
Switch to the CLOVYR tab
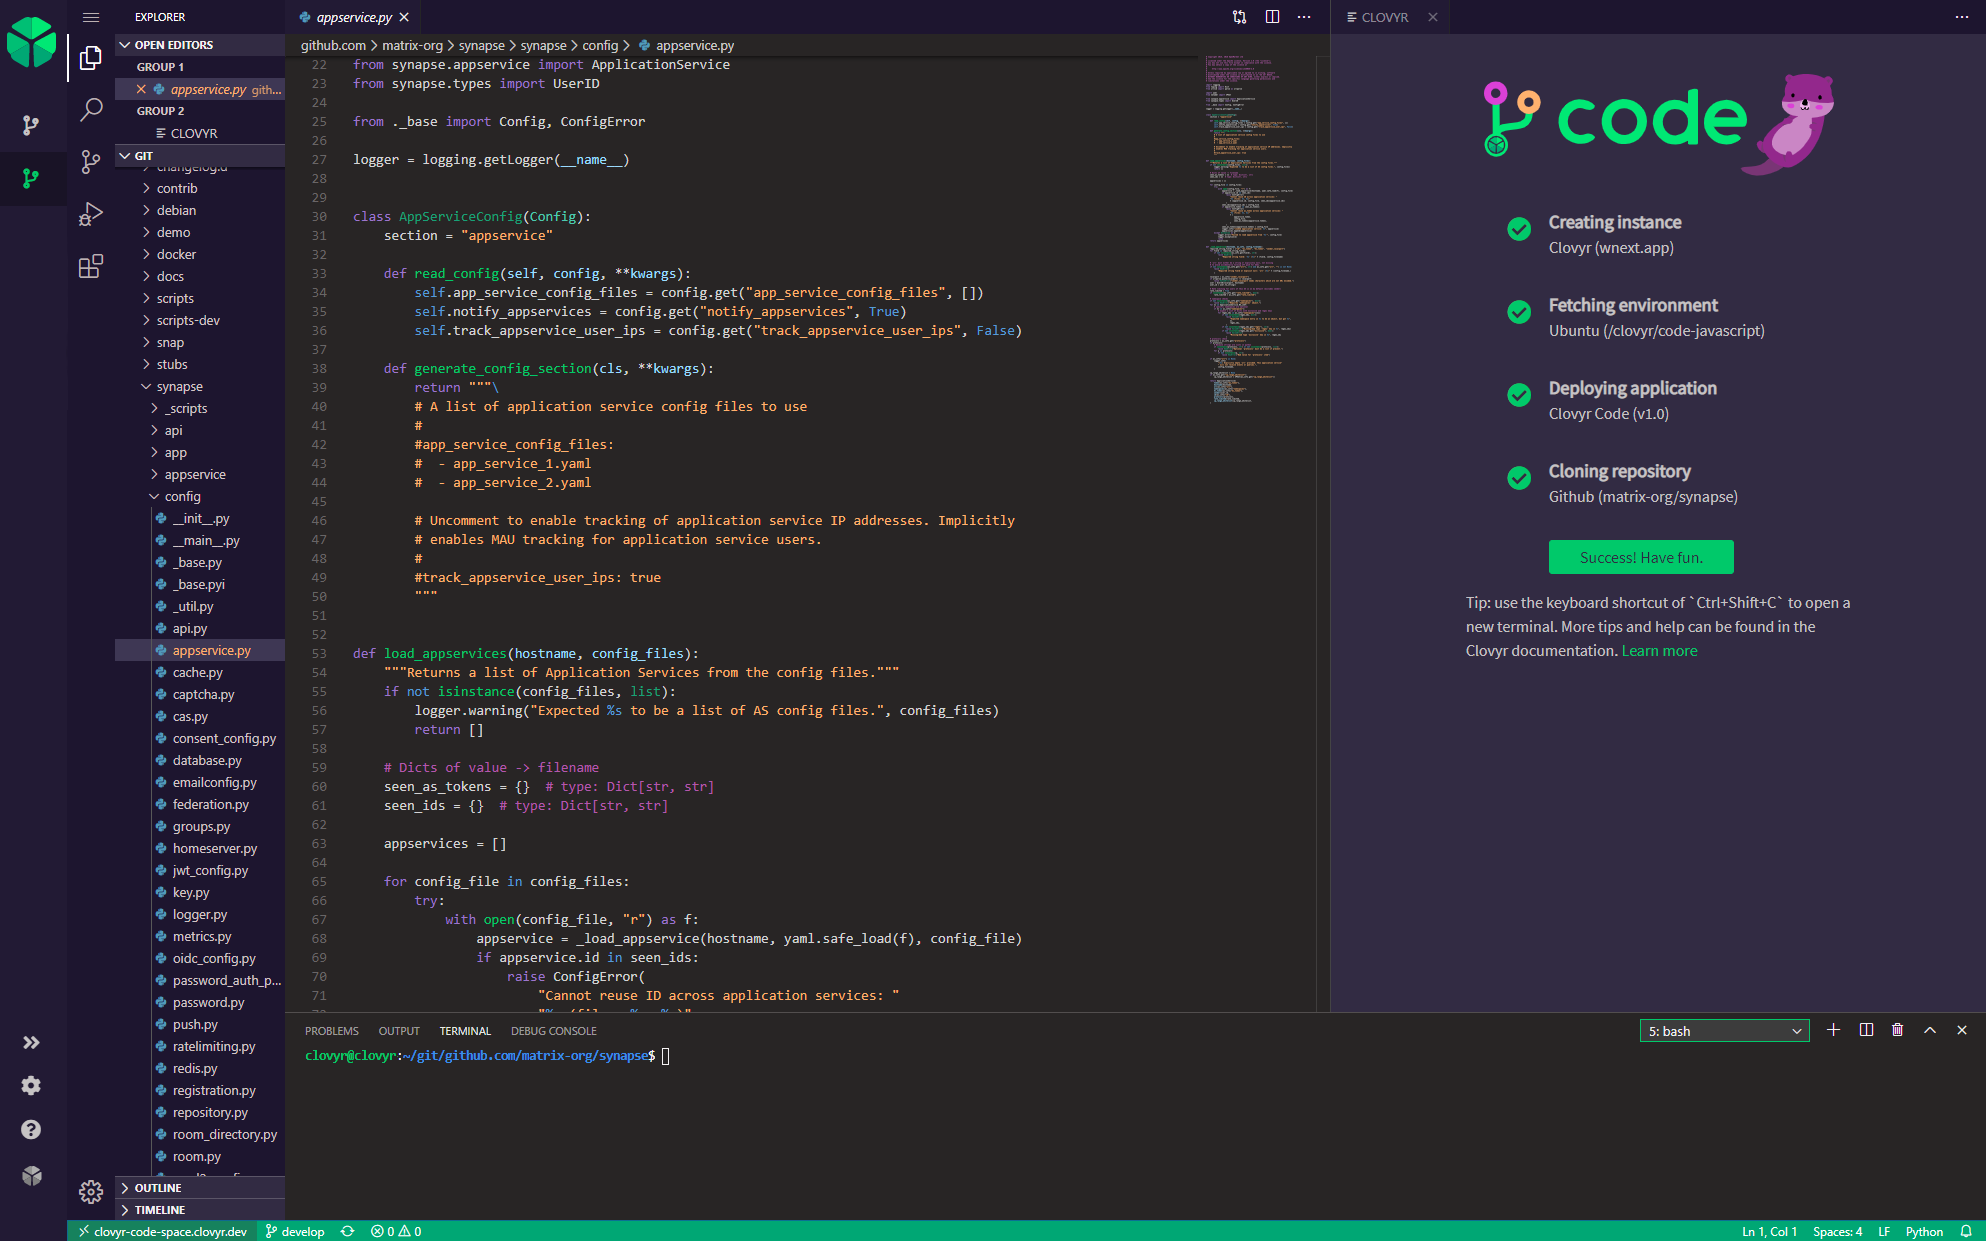(1385, 17)
